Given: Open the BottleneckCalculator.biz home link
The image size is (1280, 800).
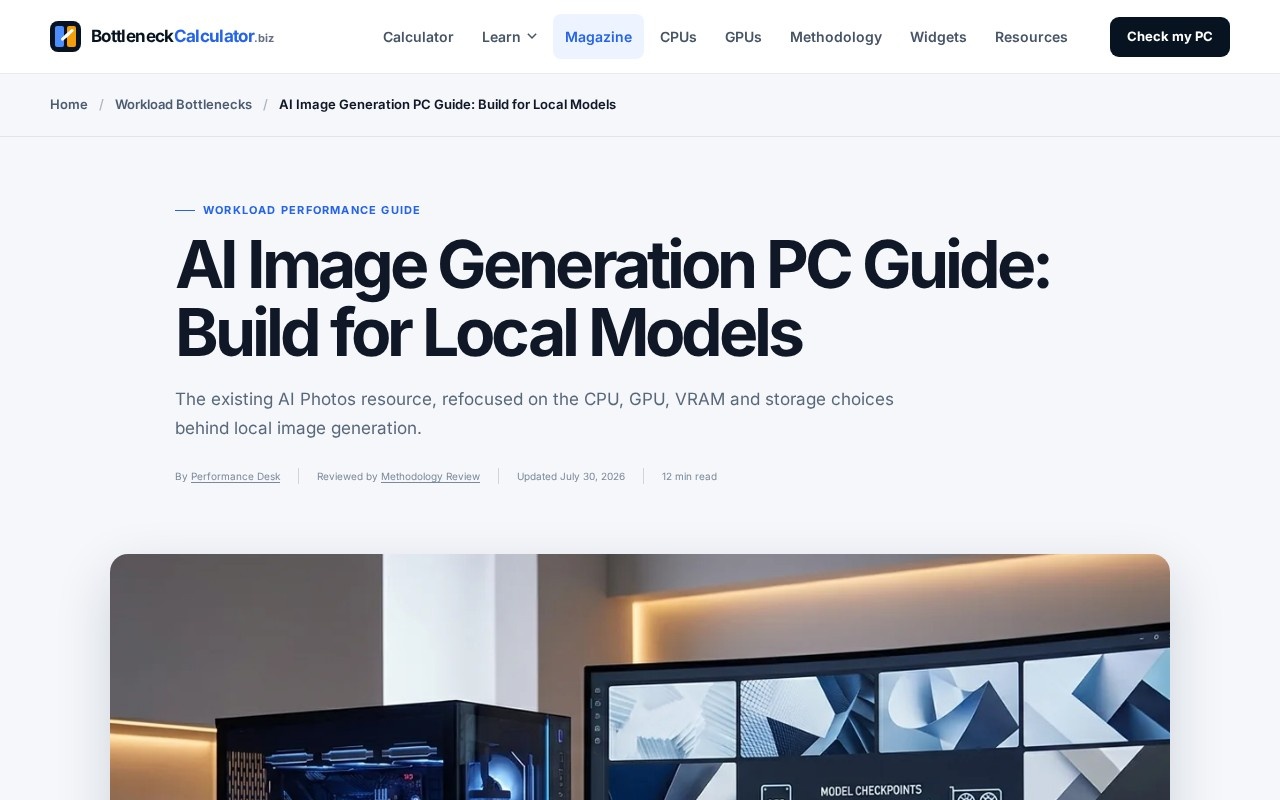Looking at the screenshot, I should [162, 37].
